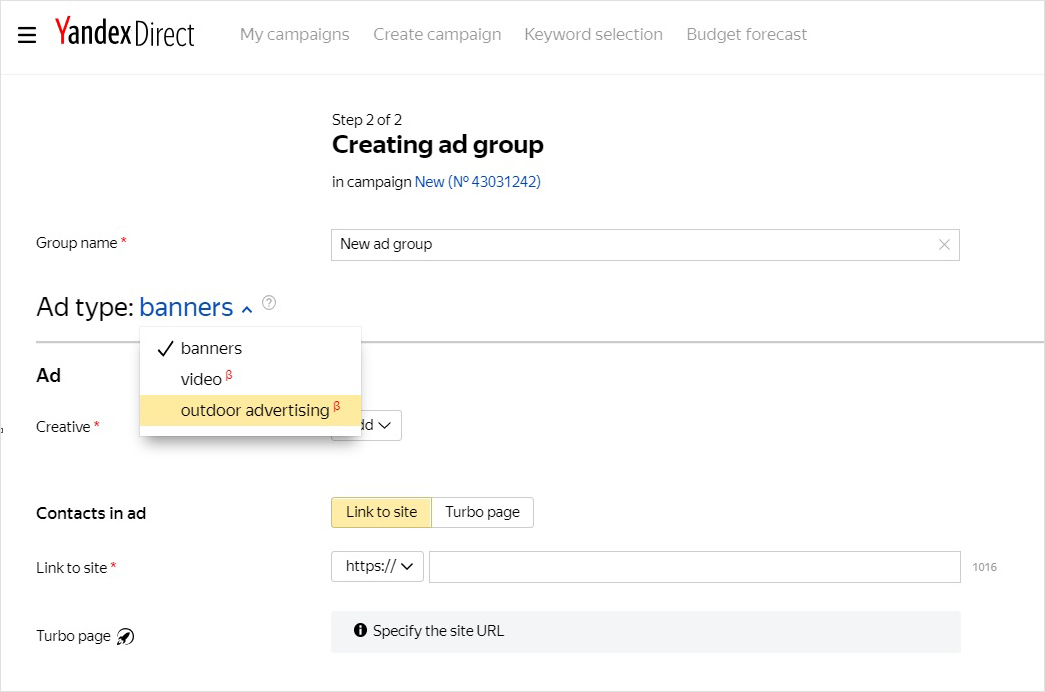Choose the checked banners ad type

[x=211, y=349]
